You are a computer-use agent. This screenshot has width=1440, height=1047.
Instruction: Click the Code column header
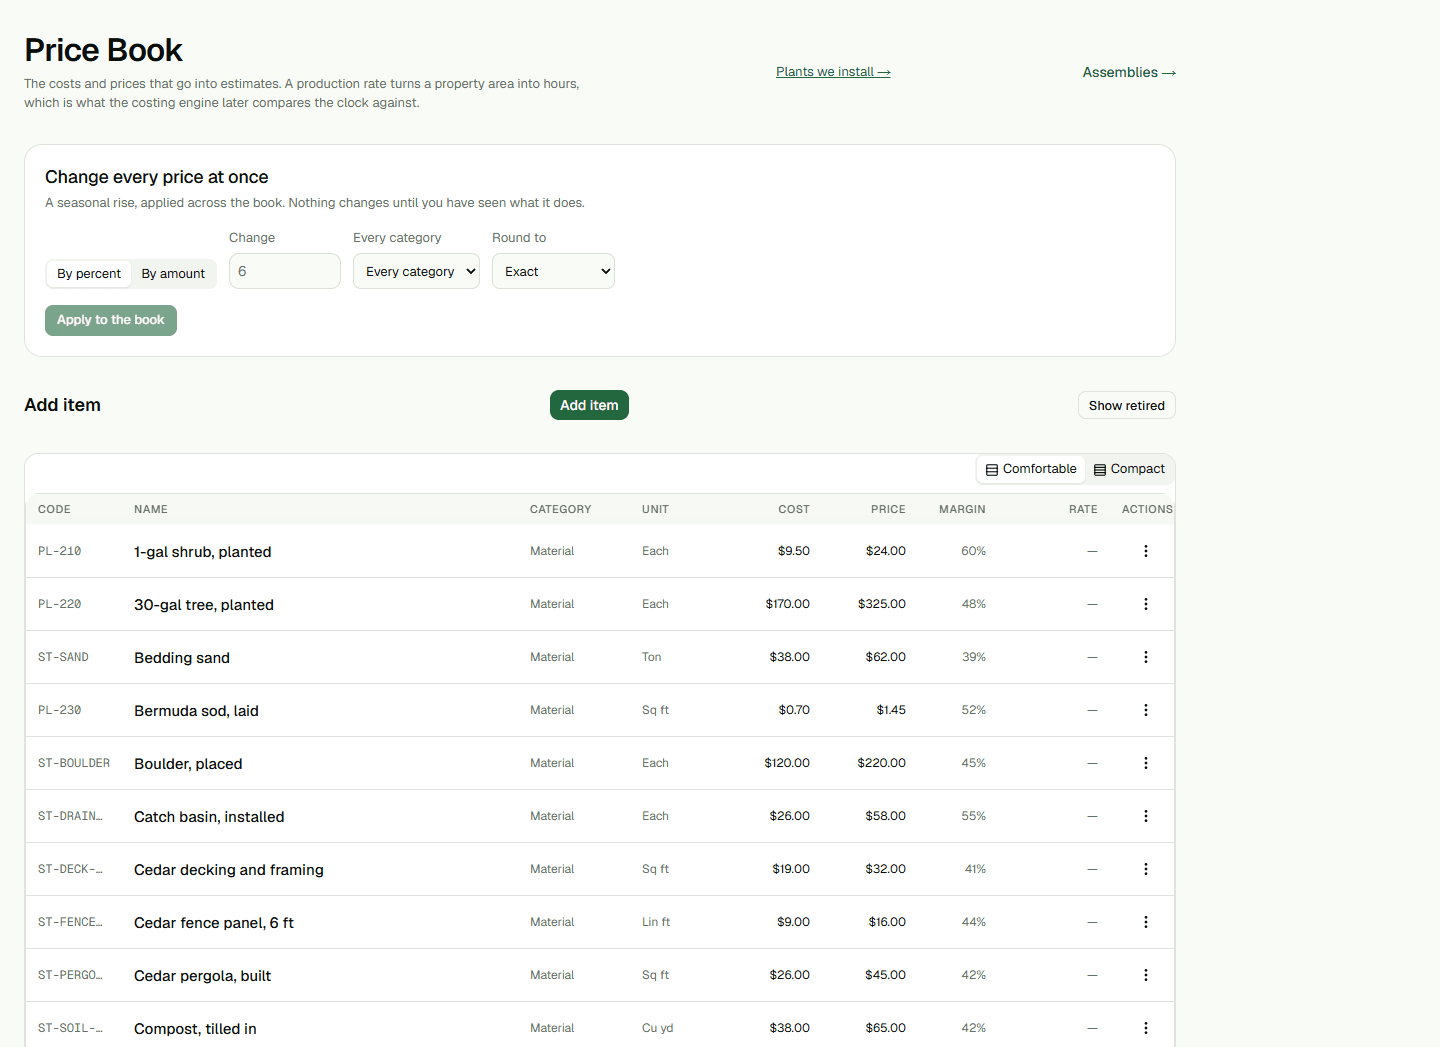(x=54, y=509)
